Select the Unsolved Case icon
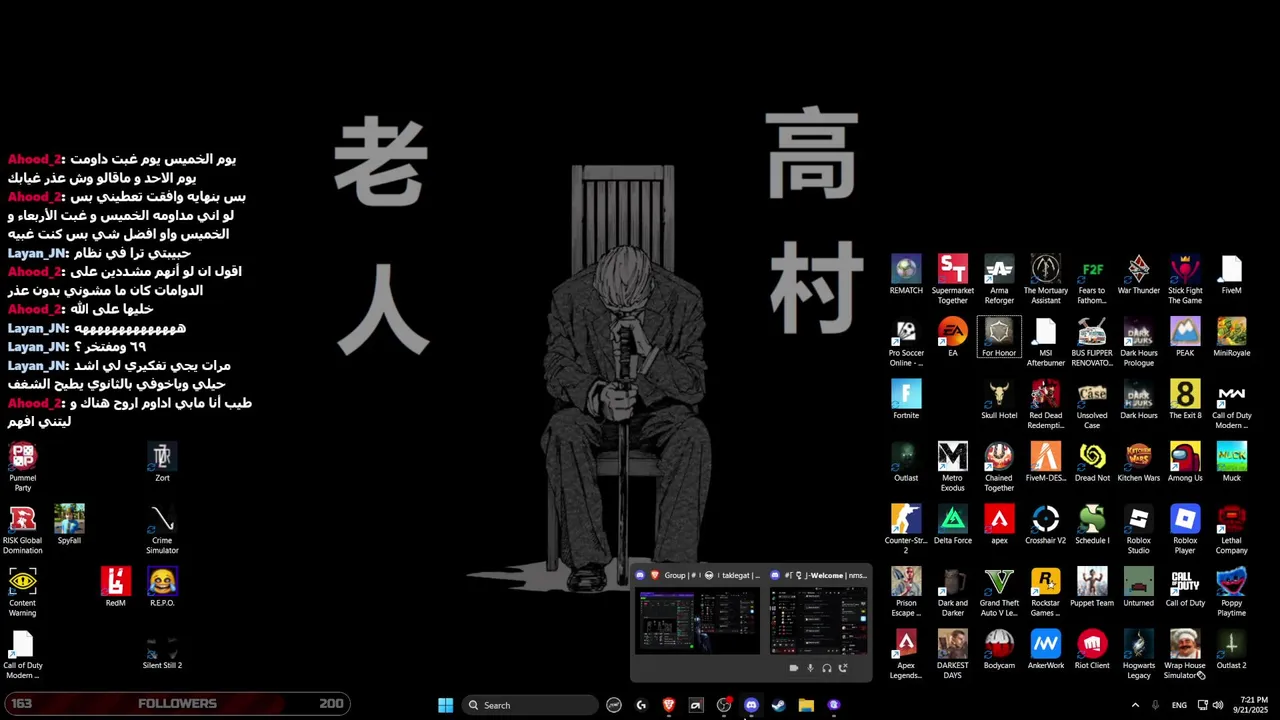This screenshot has height=720, width=1280. coord(1092,404)
